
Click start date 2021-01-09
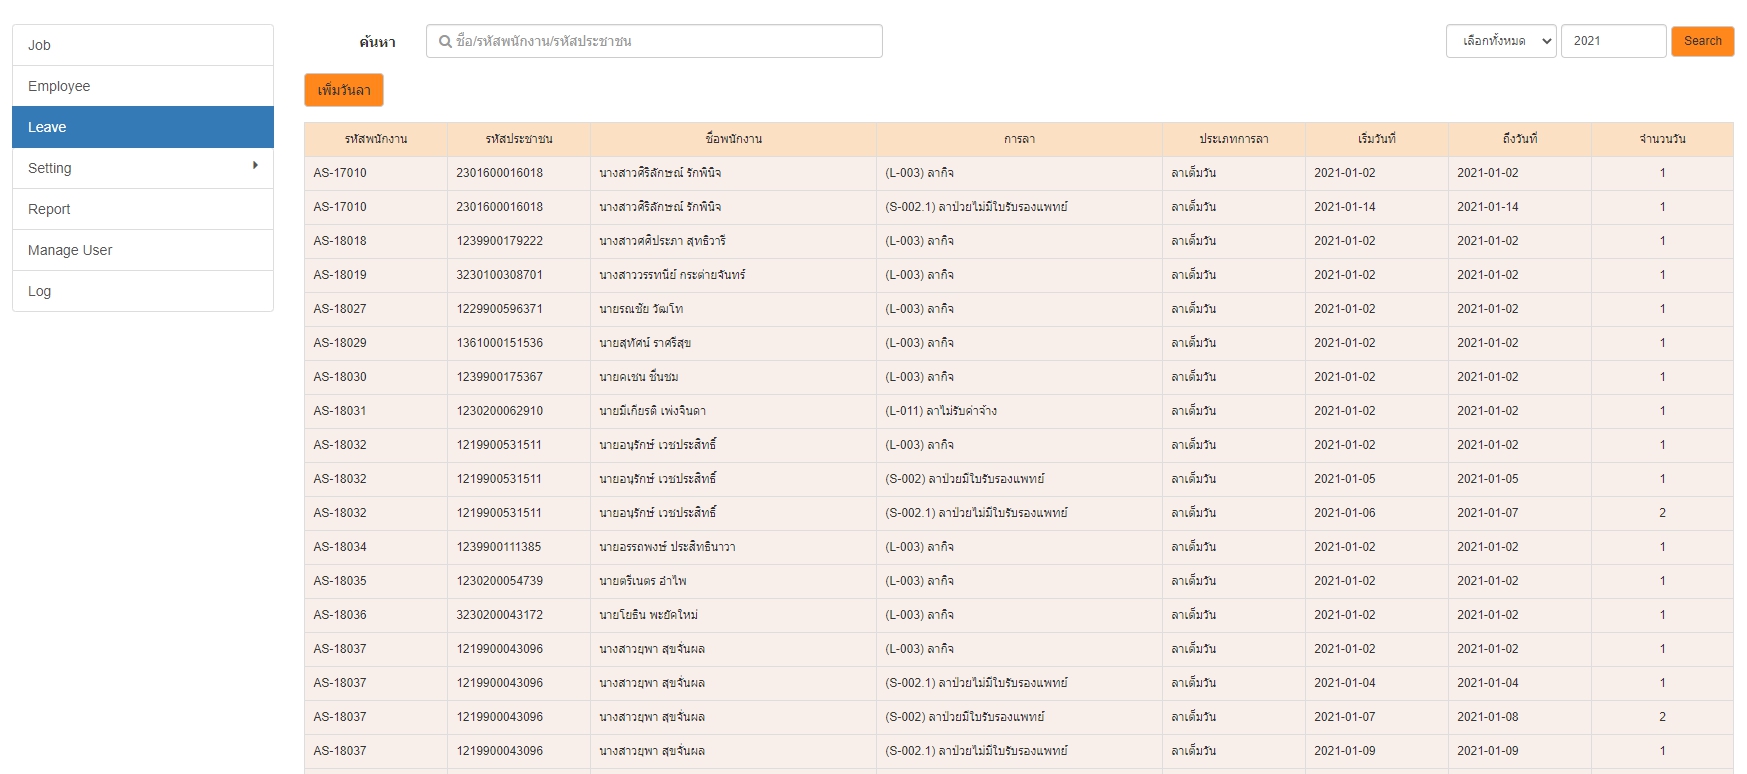[1345, 751]
